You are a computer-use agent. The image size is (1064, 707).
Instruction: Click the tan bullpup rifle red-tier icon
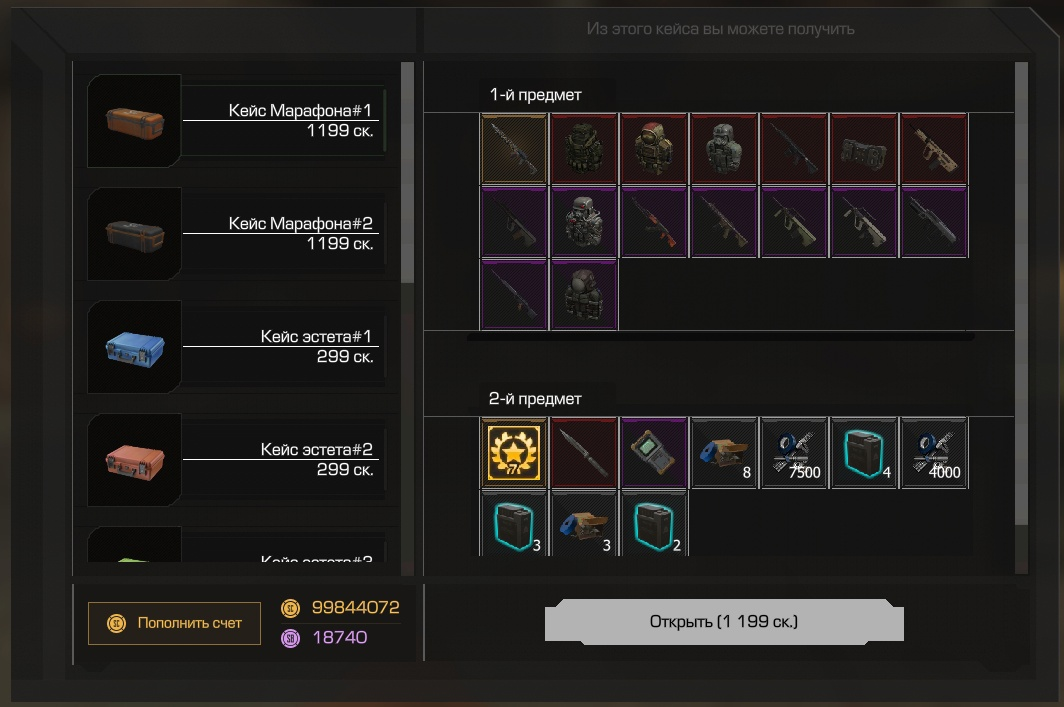tap(934, 149)
